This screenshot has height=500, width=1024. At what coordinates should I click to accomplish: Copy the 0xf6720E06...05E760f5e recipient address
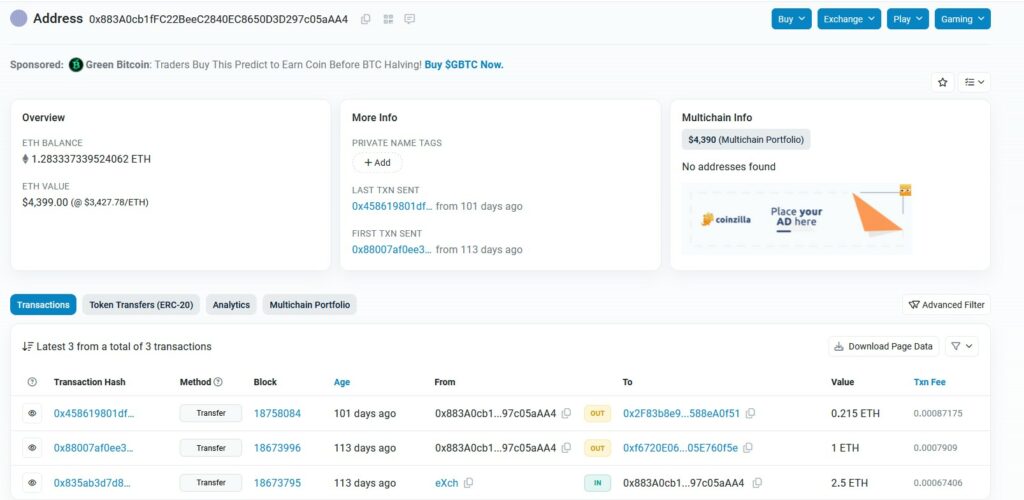(749, 448)
